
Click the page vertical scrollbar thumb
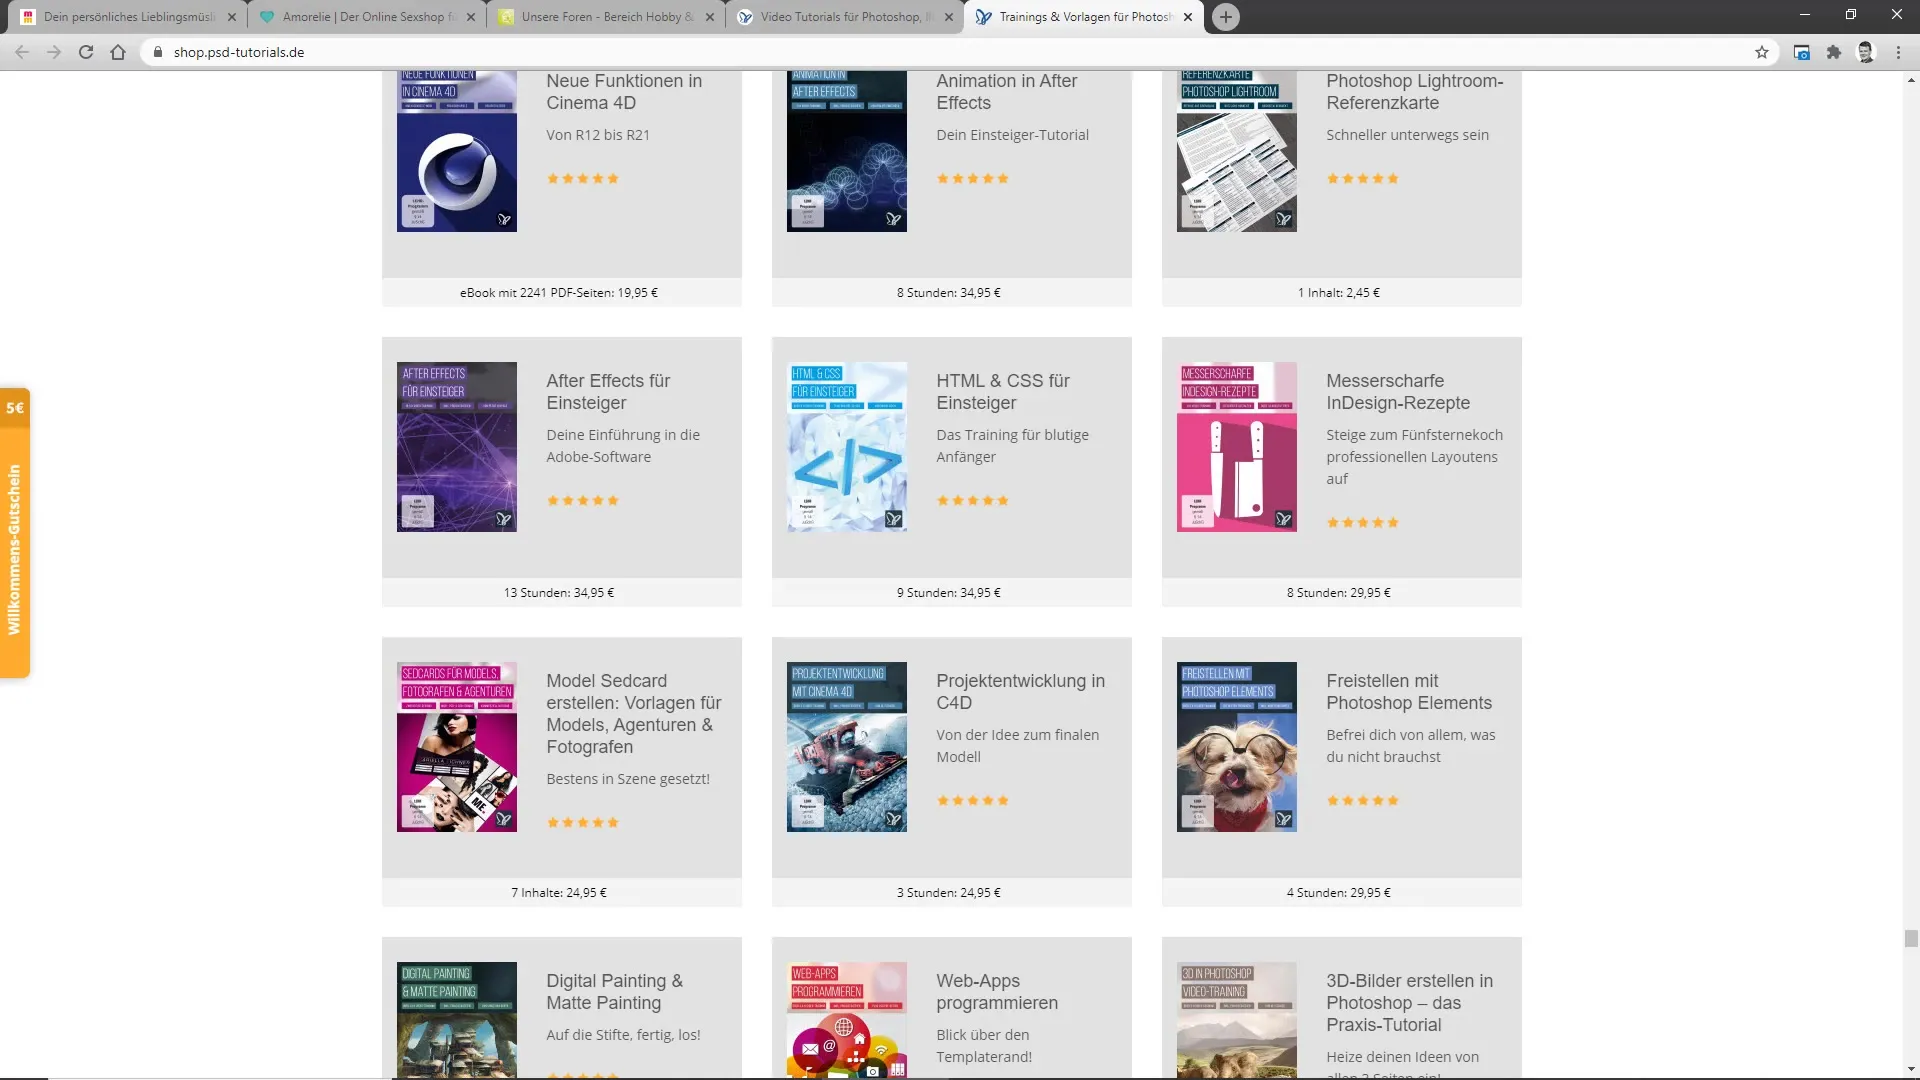coord(1911,938)
